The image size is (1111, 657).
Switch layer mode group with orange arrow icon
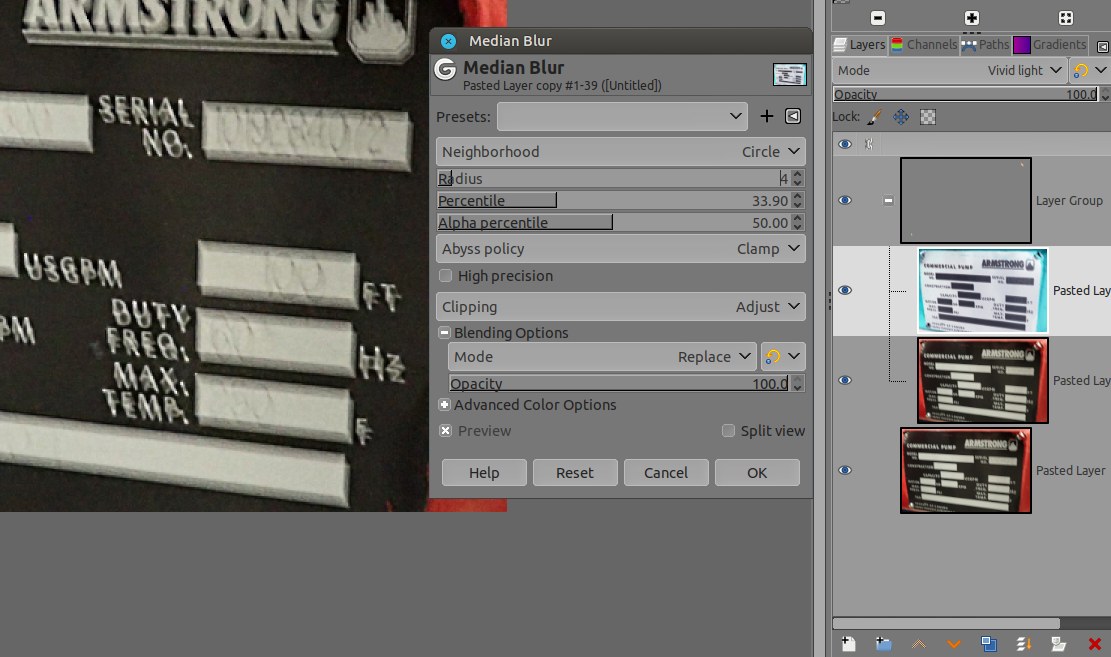tap(1081, 70)
